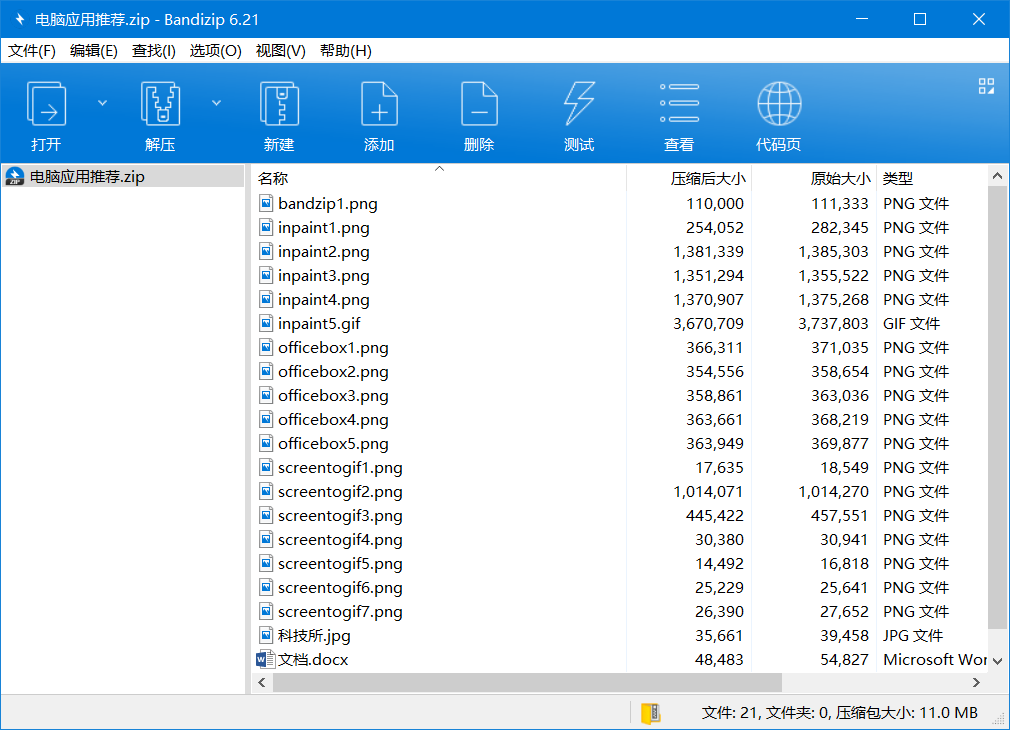Open the 视图(V) menu

(280, 51)
